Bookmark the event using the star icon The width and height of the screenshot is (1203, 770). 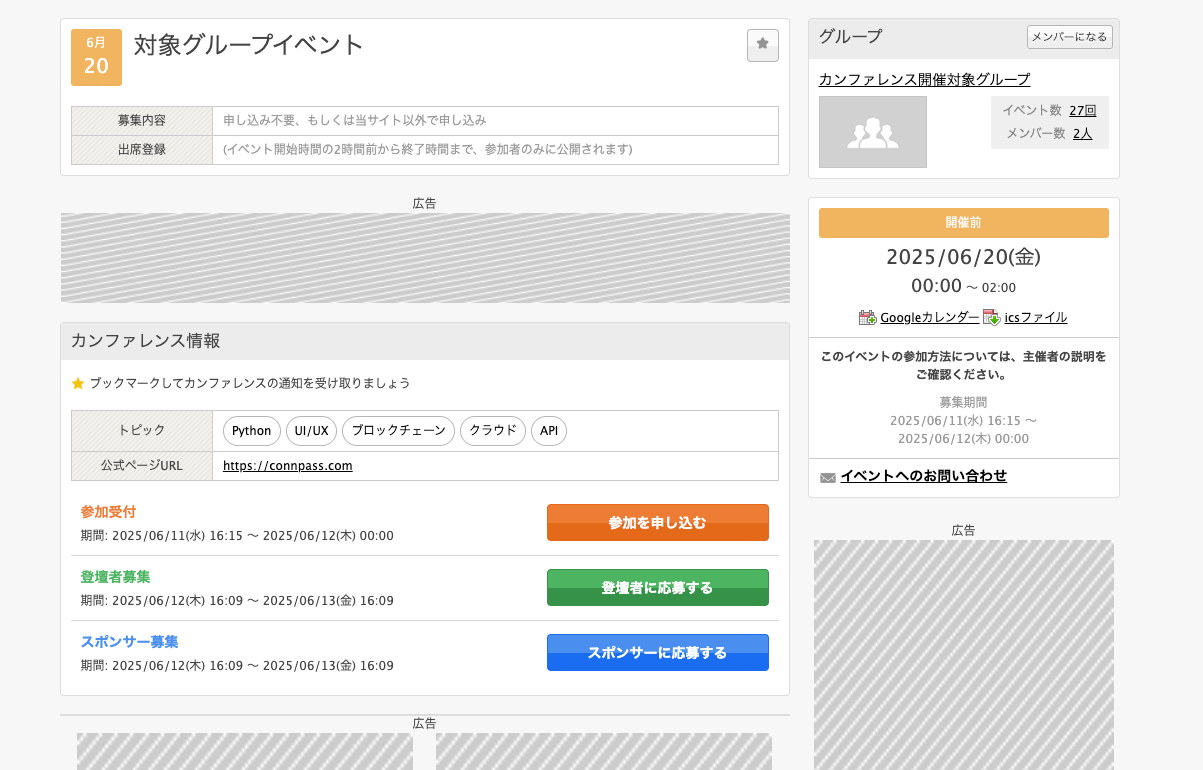pyautogui.click(x=762, y=45)
